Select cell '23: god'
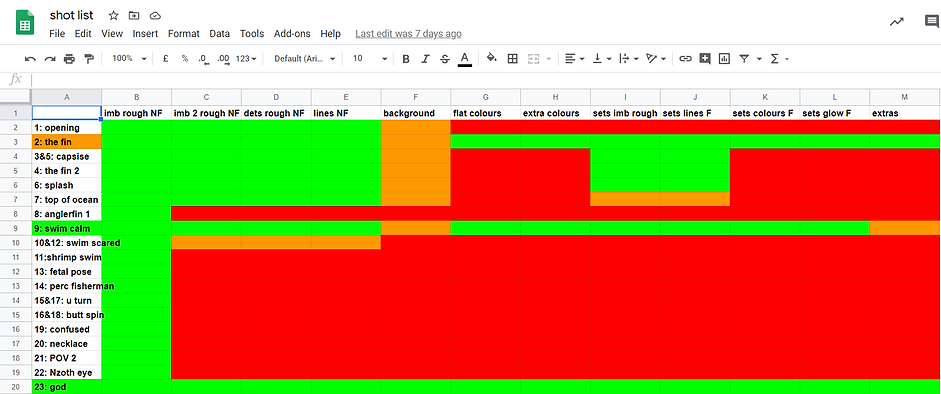Viewport: 941px width, 394px height. (x=67, y=387)
